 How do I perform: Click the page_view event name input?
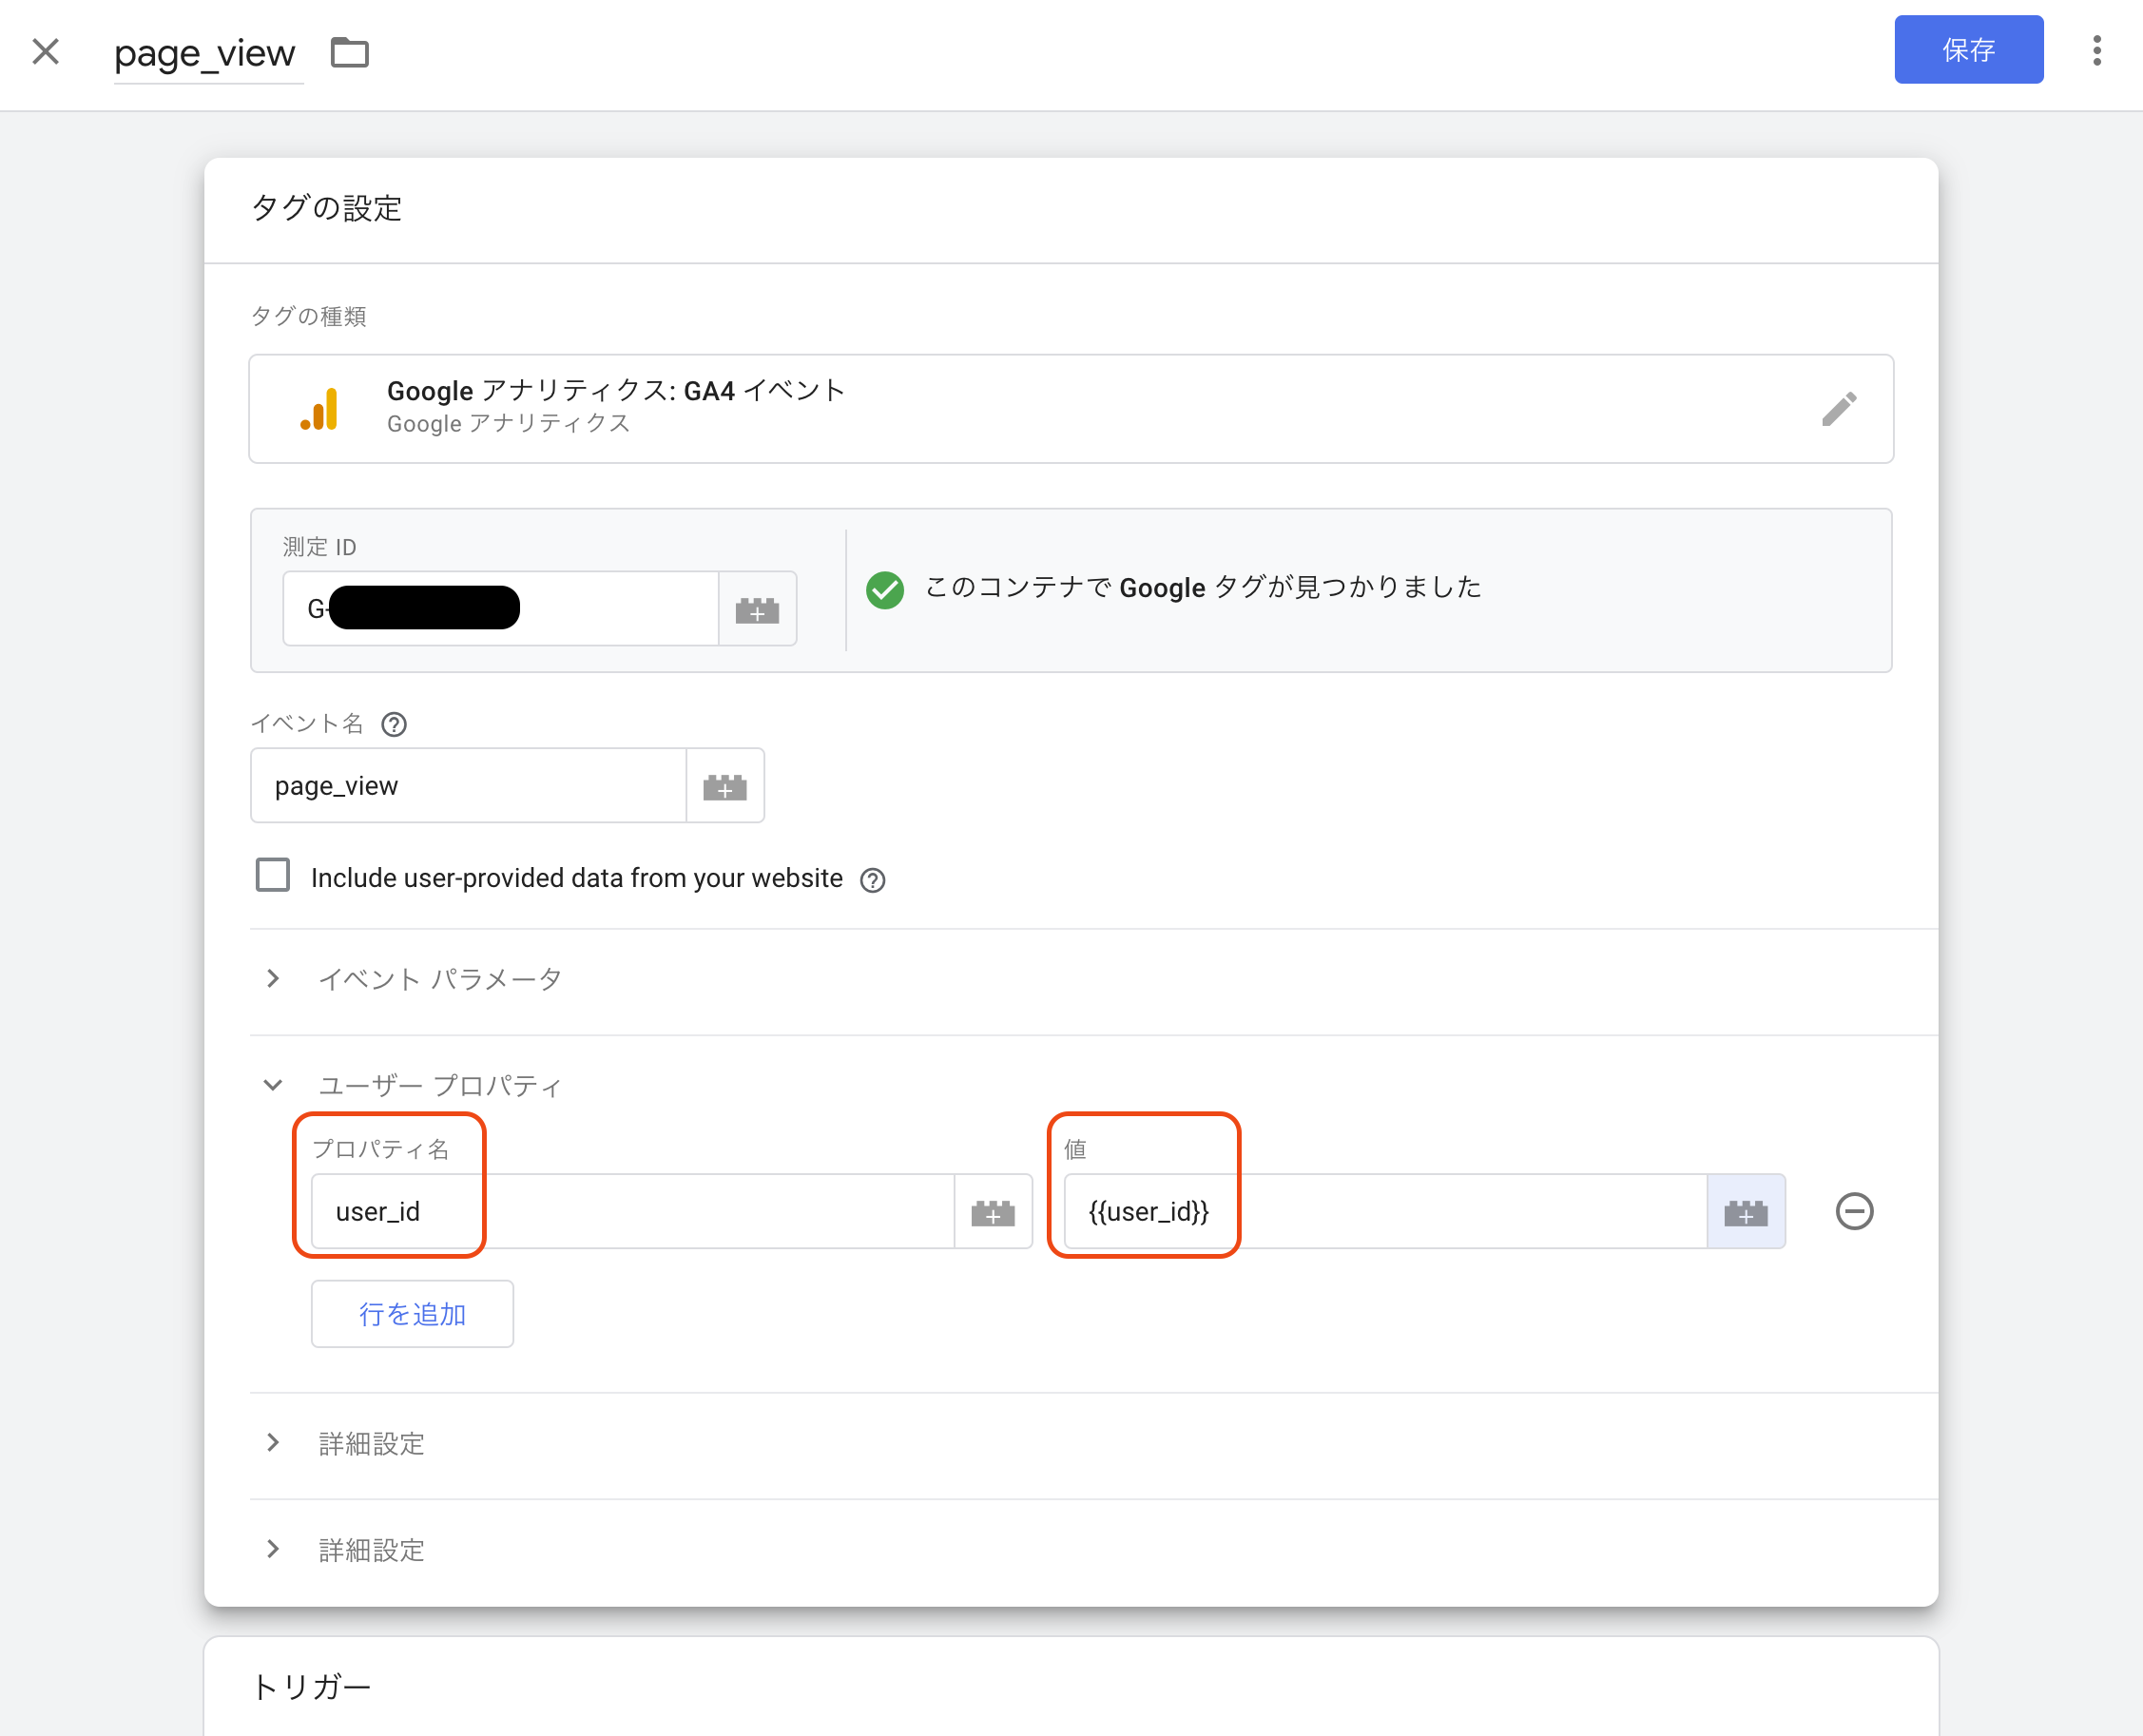[468, 786]
